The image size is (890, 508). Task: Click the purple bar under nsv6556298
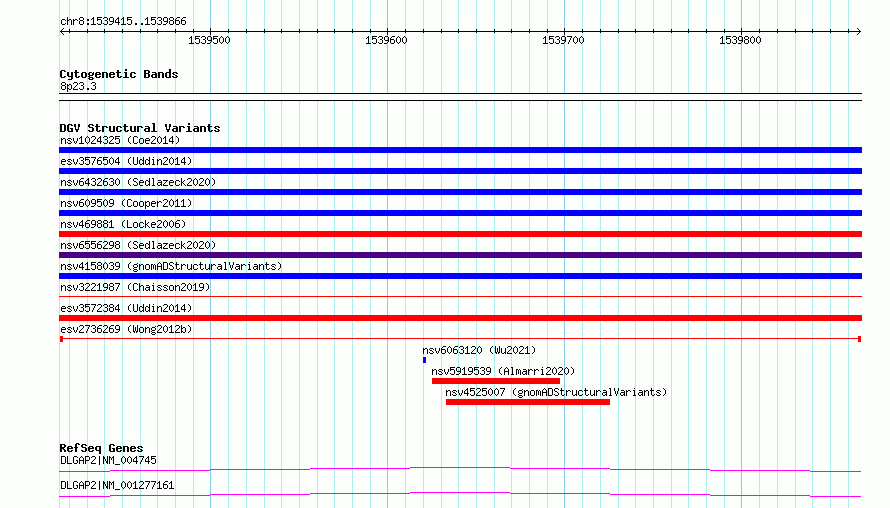(460, 255)
